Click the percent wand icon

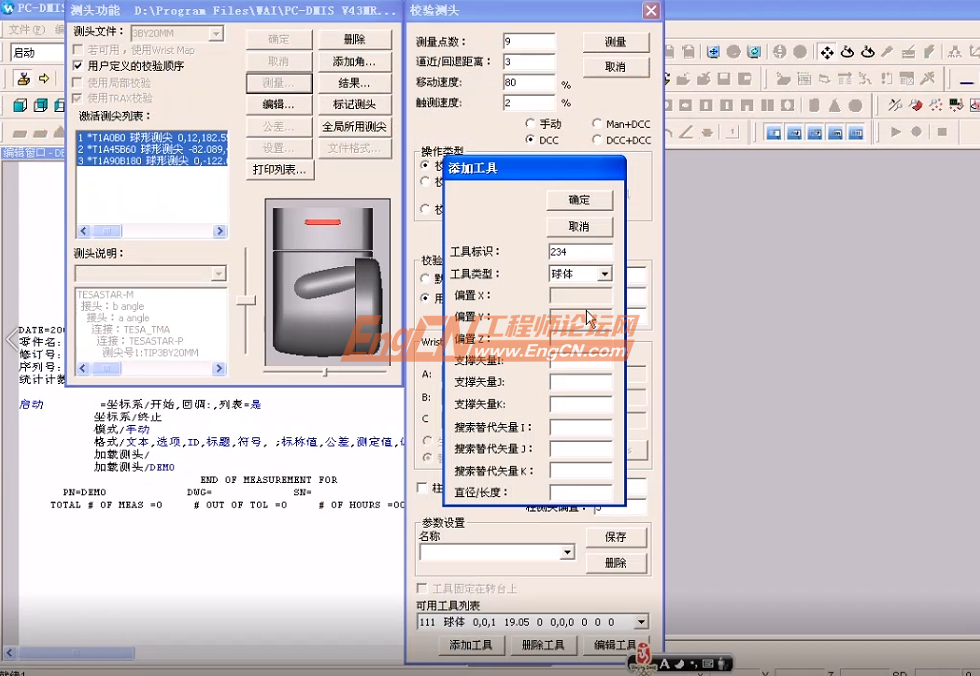pos(895,105)
